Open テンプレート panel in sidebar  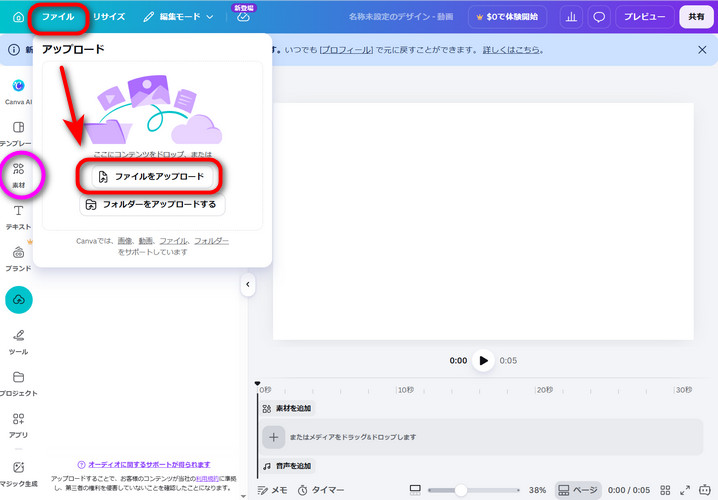click(16, 134)
